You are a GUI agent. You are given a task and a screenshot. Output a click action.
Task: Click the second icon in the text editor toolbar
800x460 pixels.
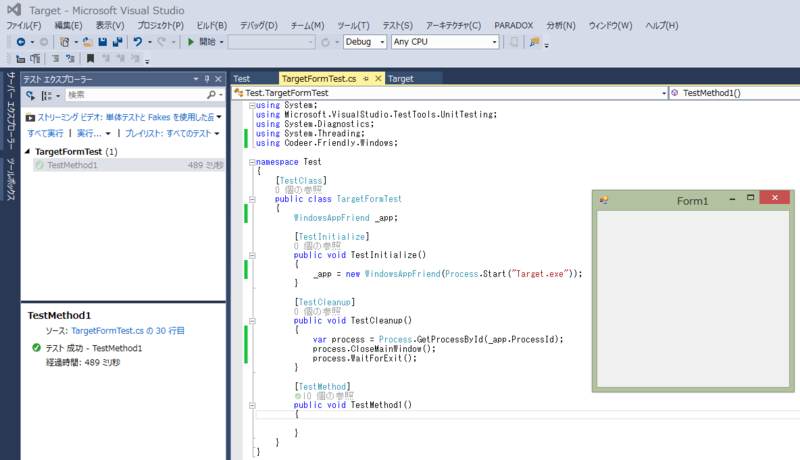click(x=35, y=59)
